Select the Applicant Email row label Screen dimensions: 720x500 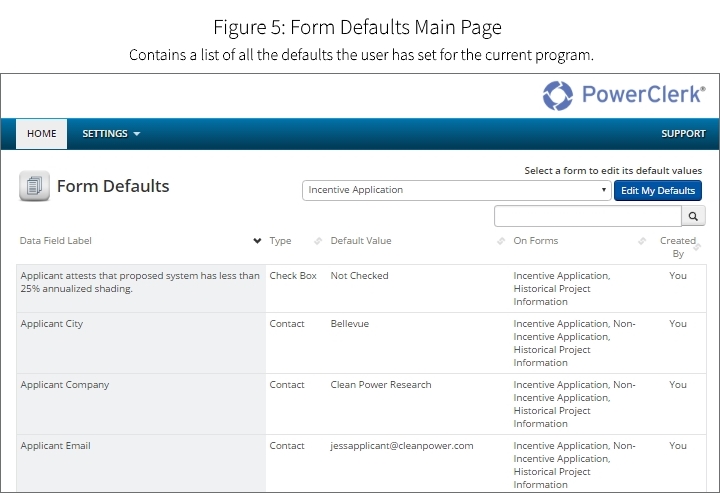(56, 446)
